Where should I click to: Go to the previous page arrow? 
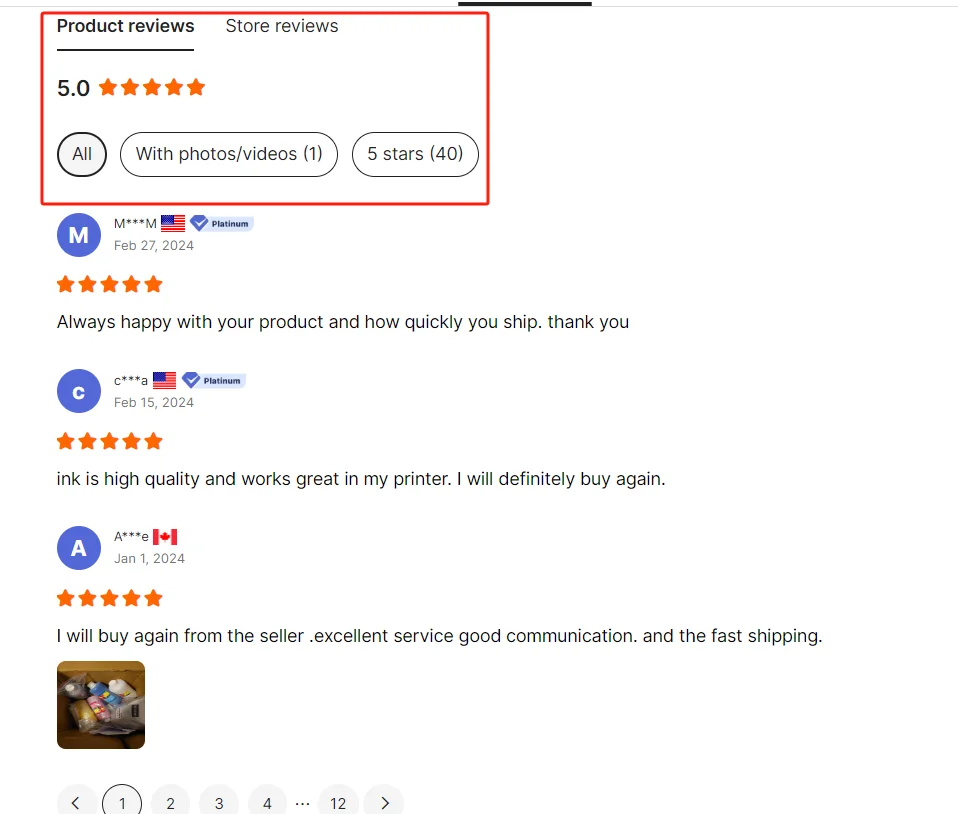pos(76,802)
